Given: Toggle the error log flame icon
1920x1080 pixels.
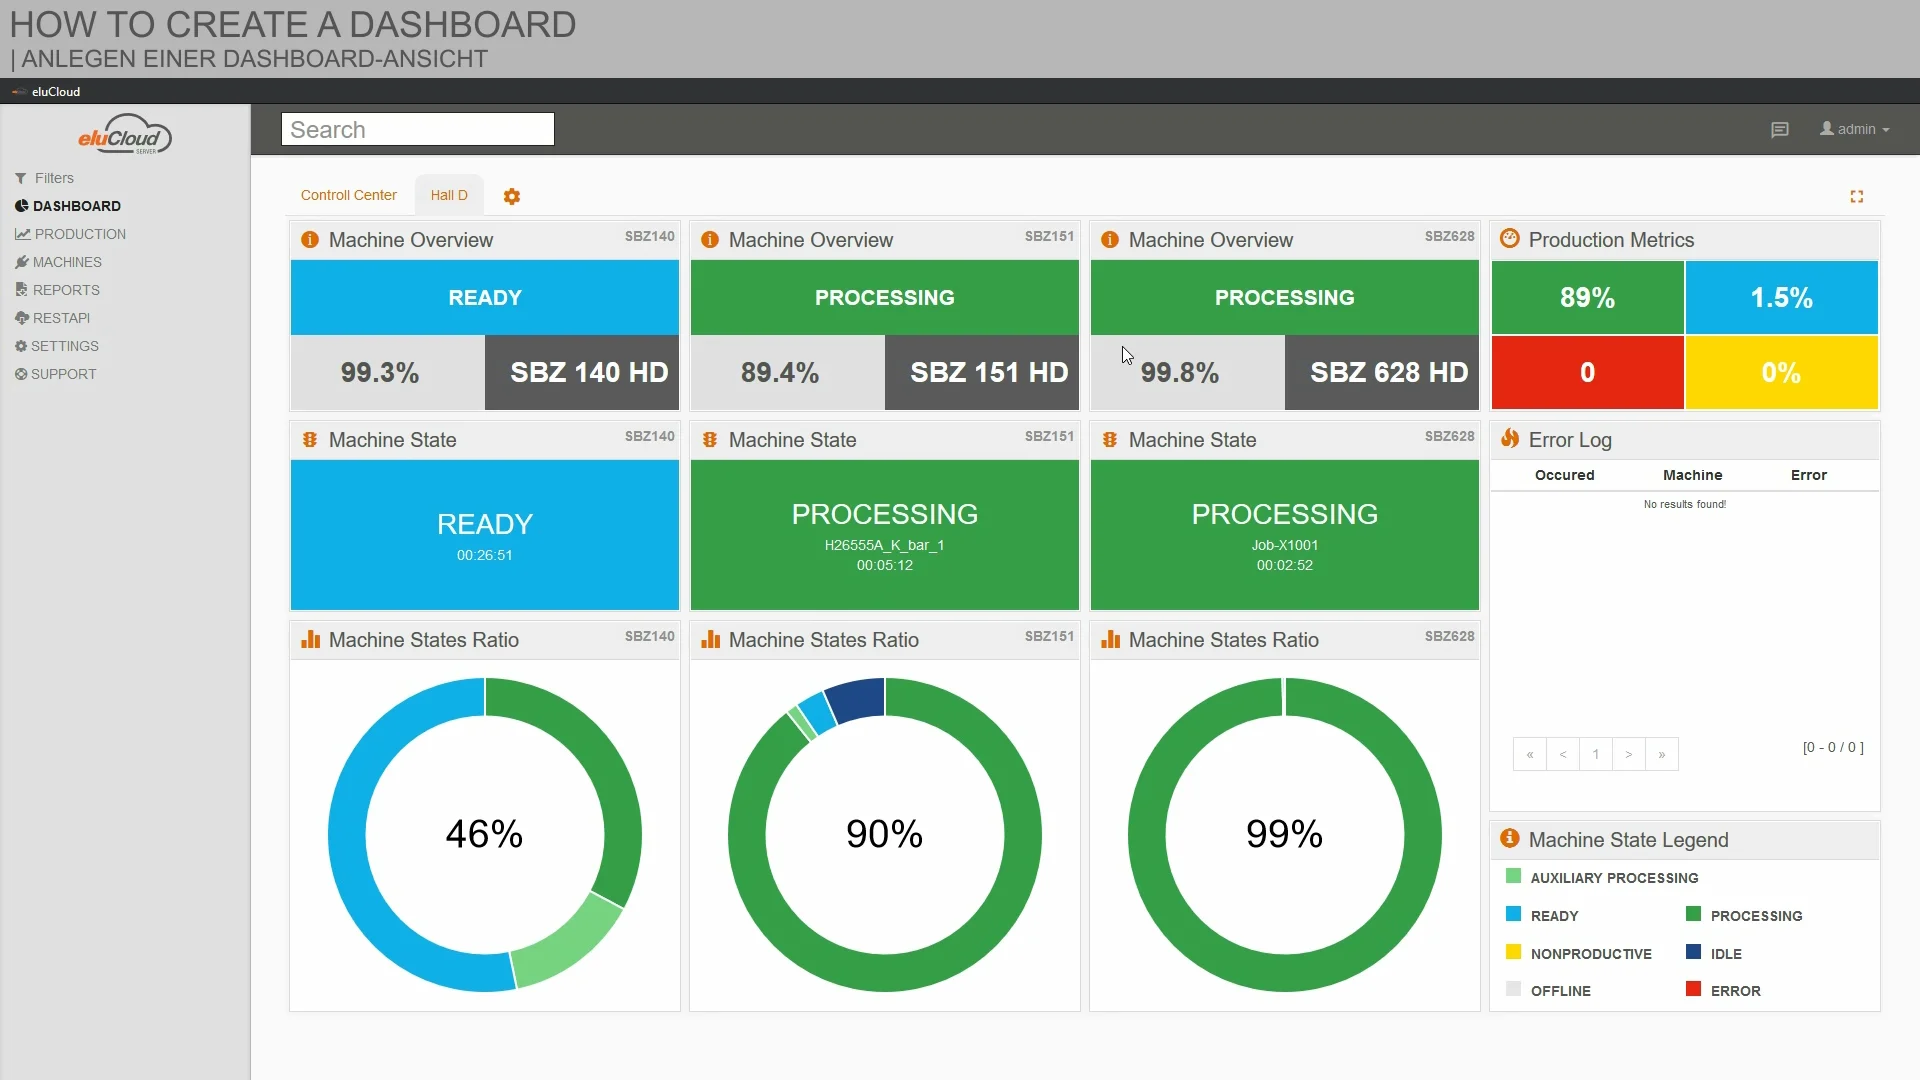Looking at the screenshot, I should 1510,439.
